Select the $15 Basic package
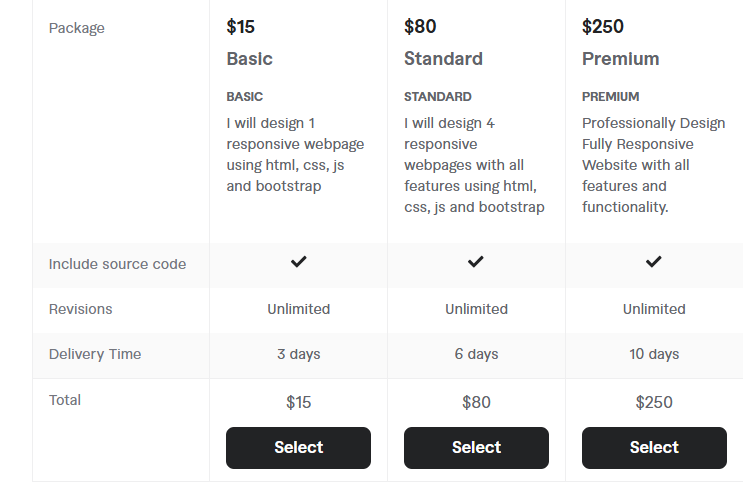Screen dimensions: 743x487 click(299, 448)
